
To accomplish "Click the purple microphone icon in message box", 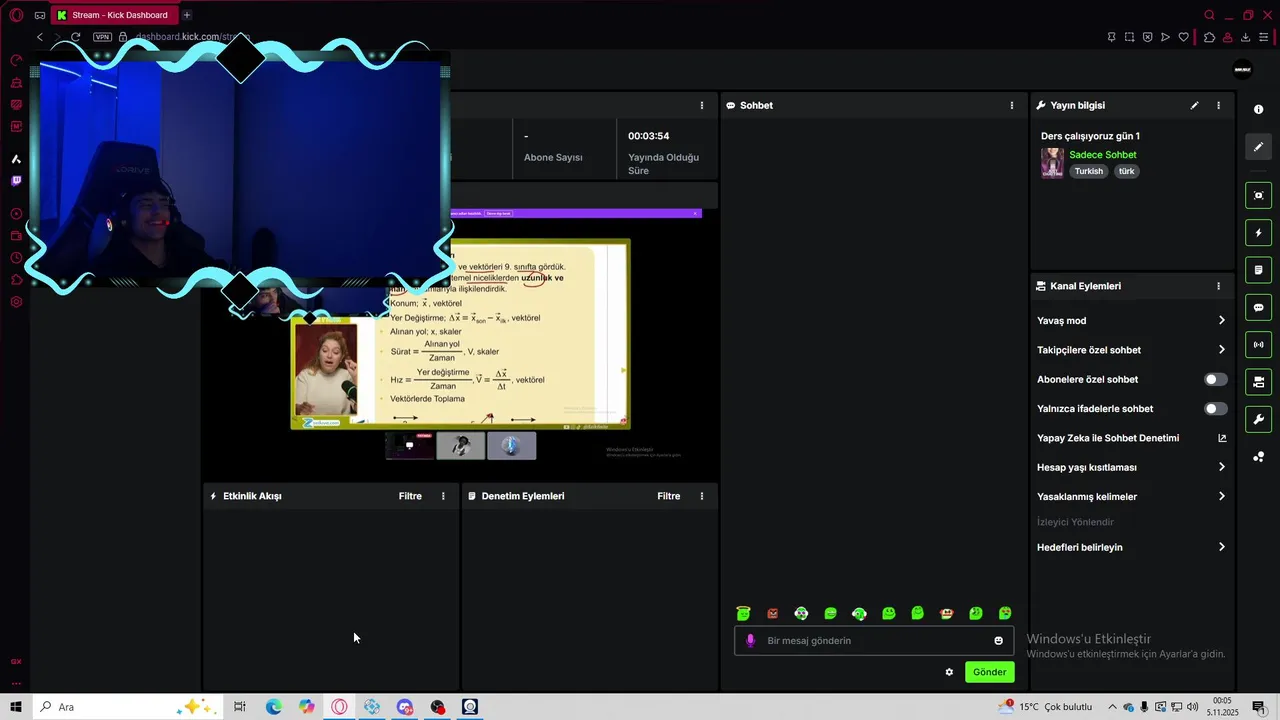I will [x=751, y=641].
